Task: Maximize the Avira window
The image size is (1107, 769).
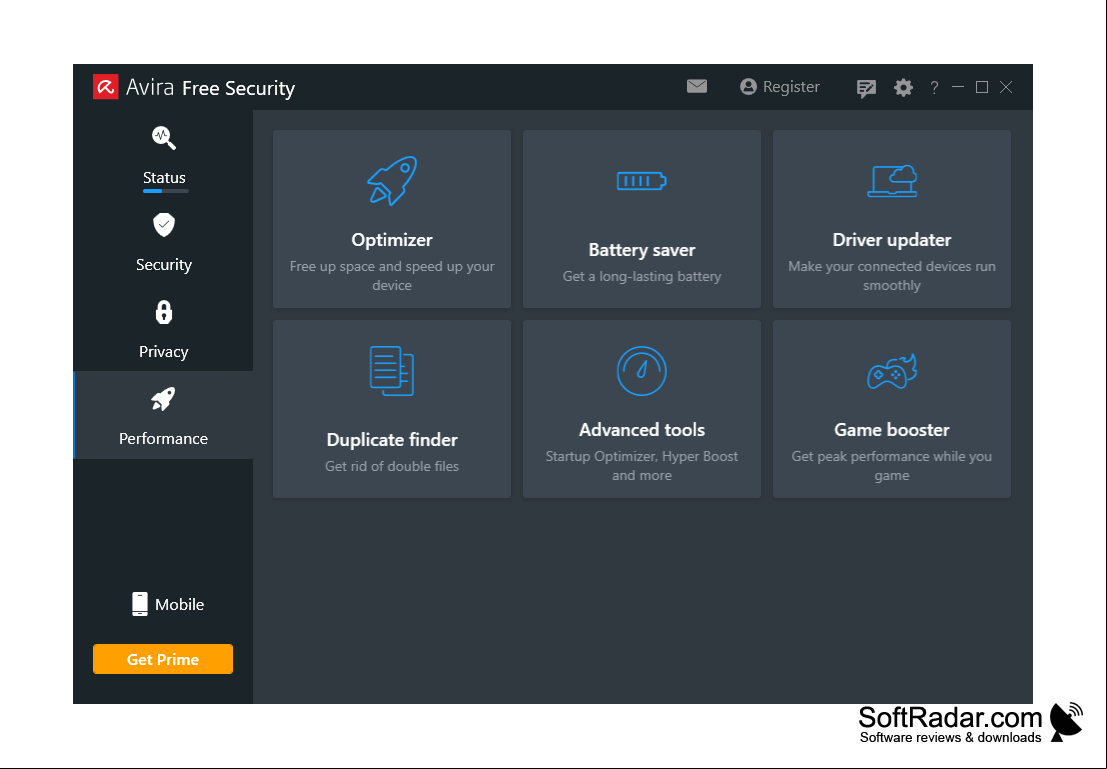Action: point(982,87)
